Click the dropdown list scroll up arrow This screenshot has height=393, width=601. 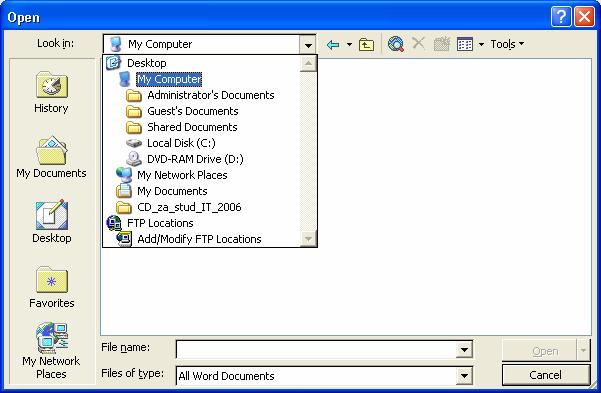pos(308,64)
